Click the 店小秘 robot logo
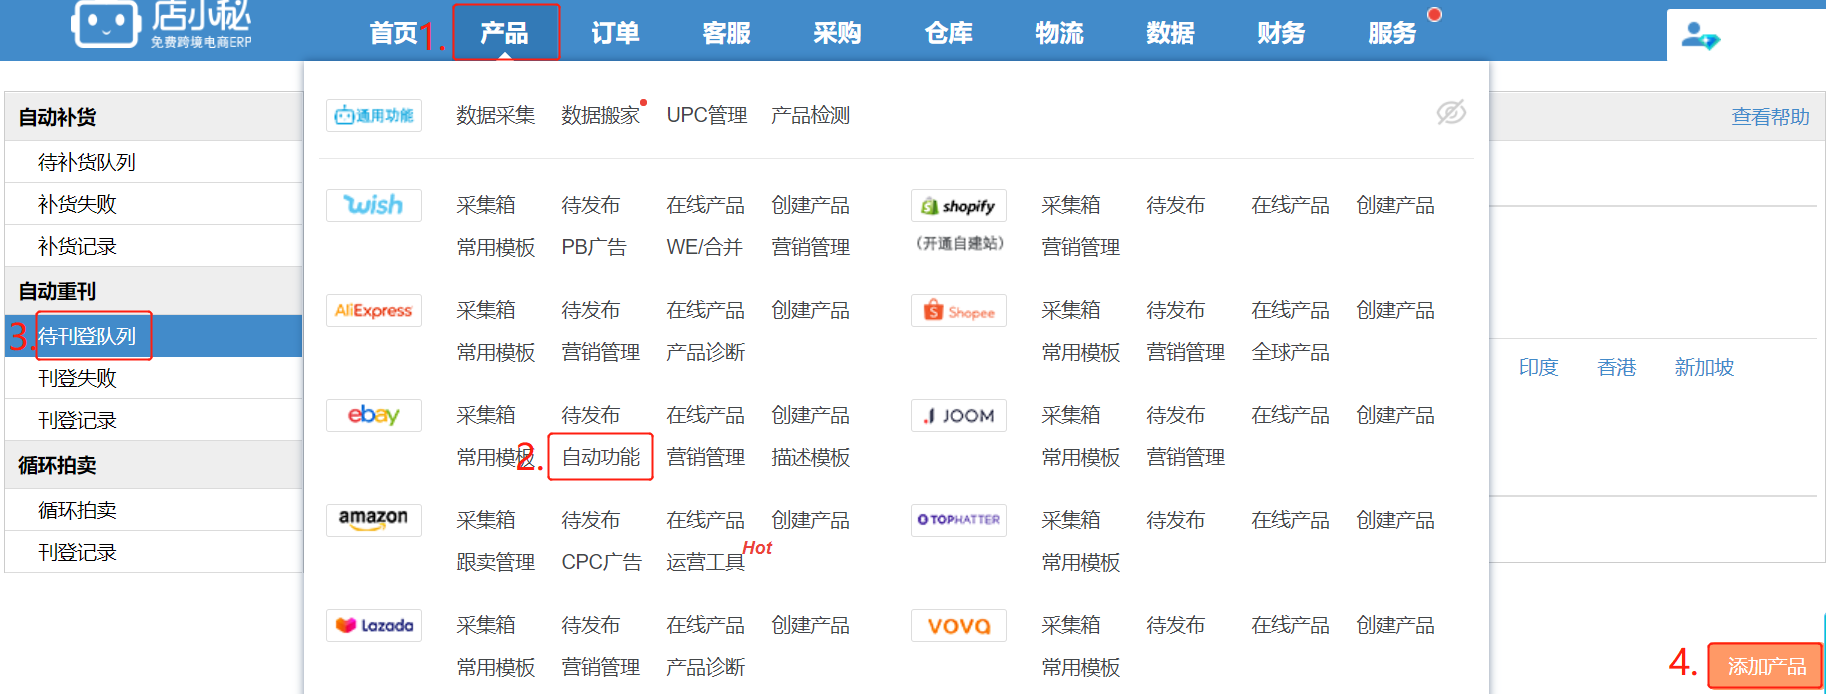This screenshot has height=694, width=1826. (x=105, y=24)
